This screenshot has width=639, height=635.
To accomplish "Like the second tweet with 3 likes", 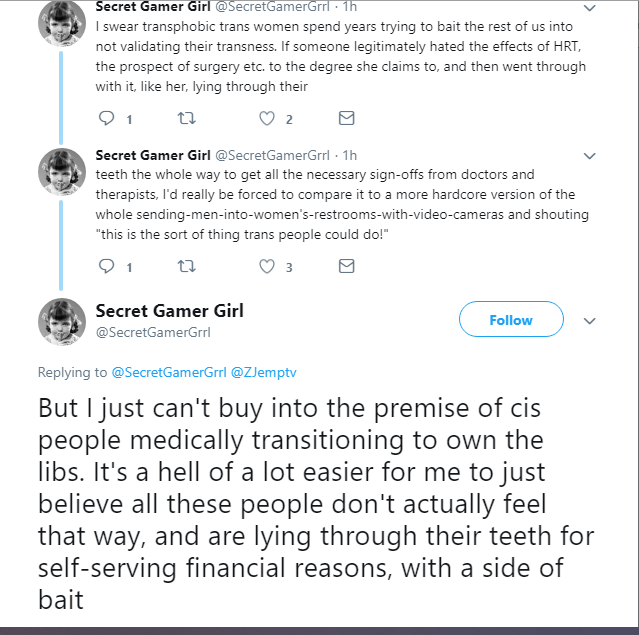I will click(x=267, y=267).
